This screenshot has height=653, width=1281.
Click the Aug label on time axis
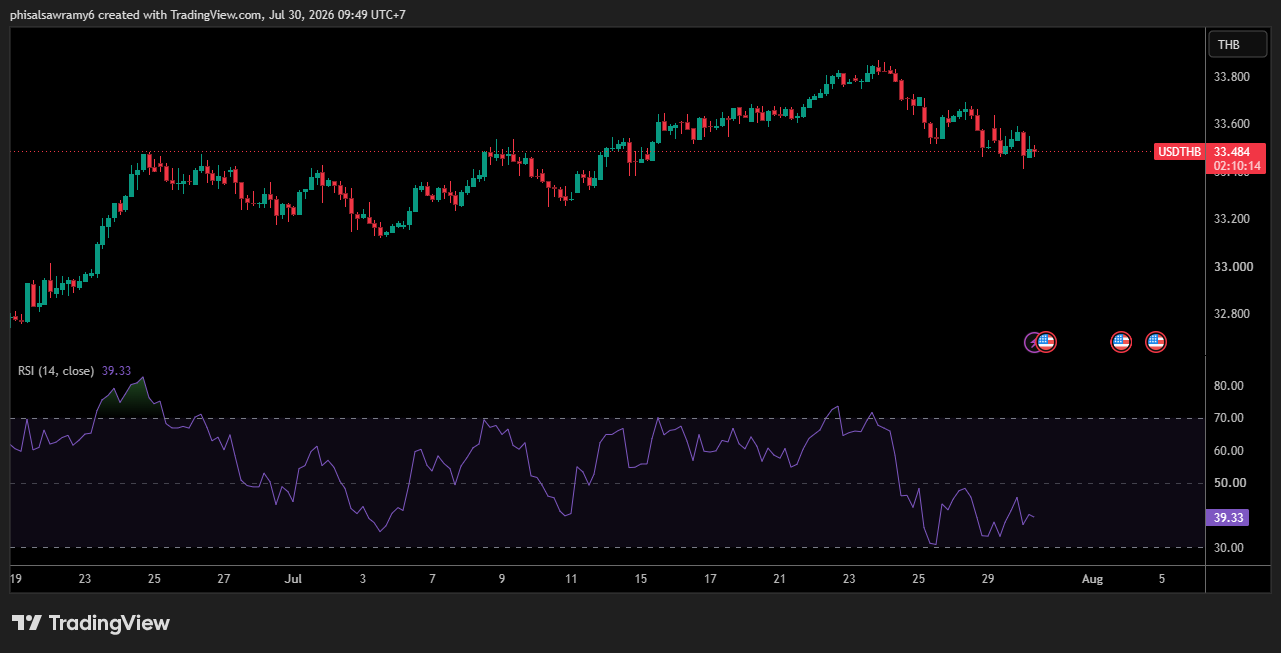[1093, 579]
